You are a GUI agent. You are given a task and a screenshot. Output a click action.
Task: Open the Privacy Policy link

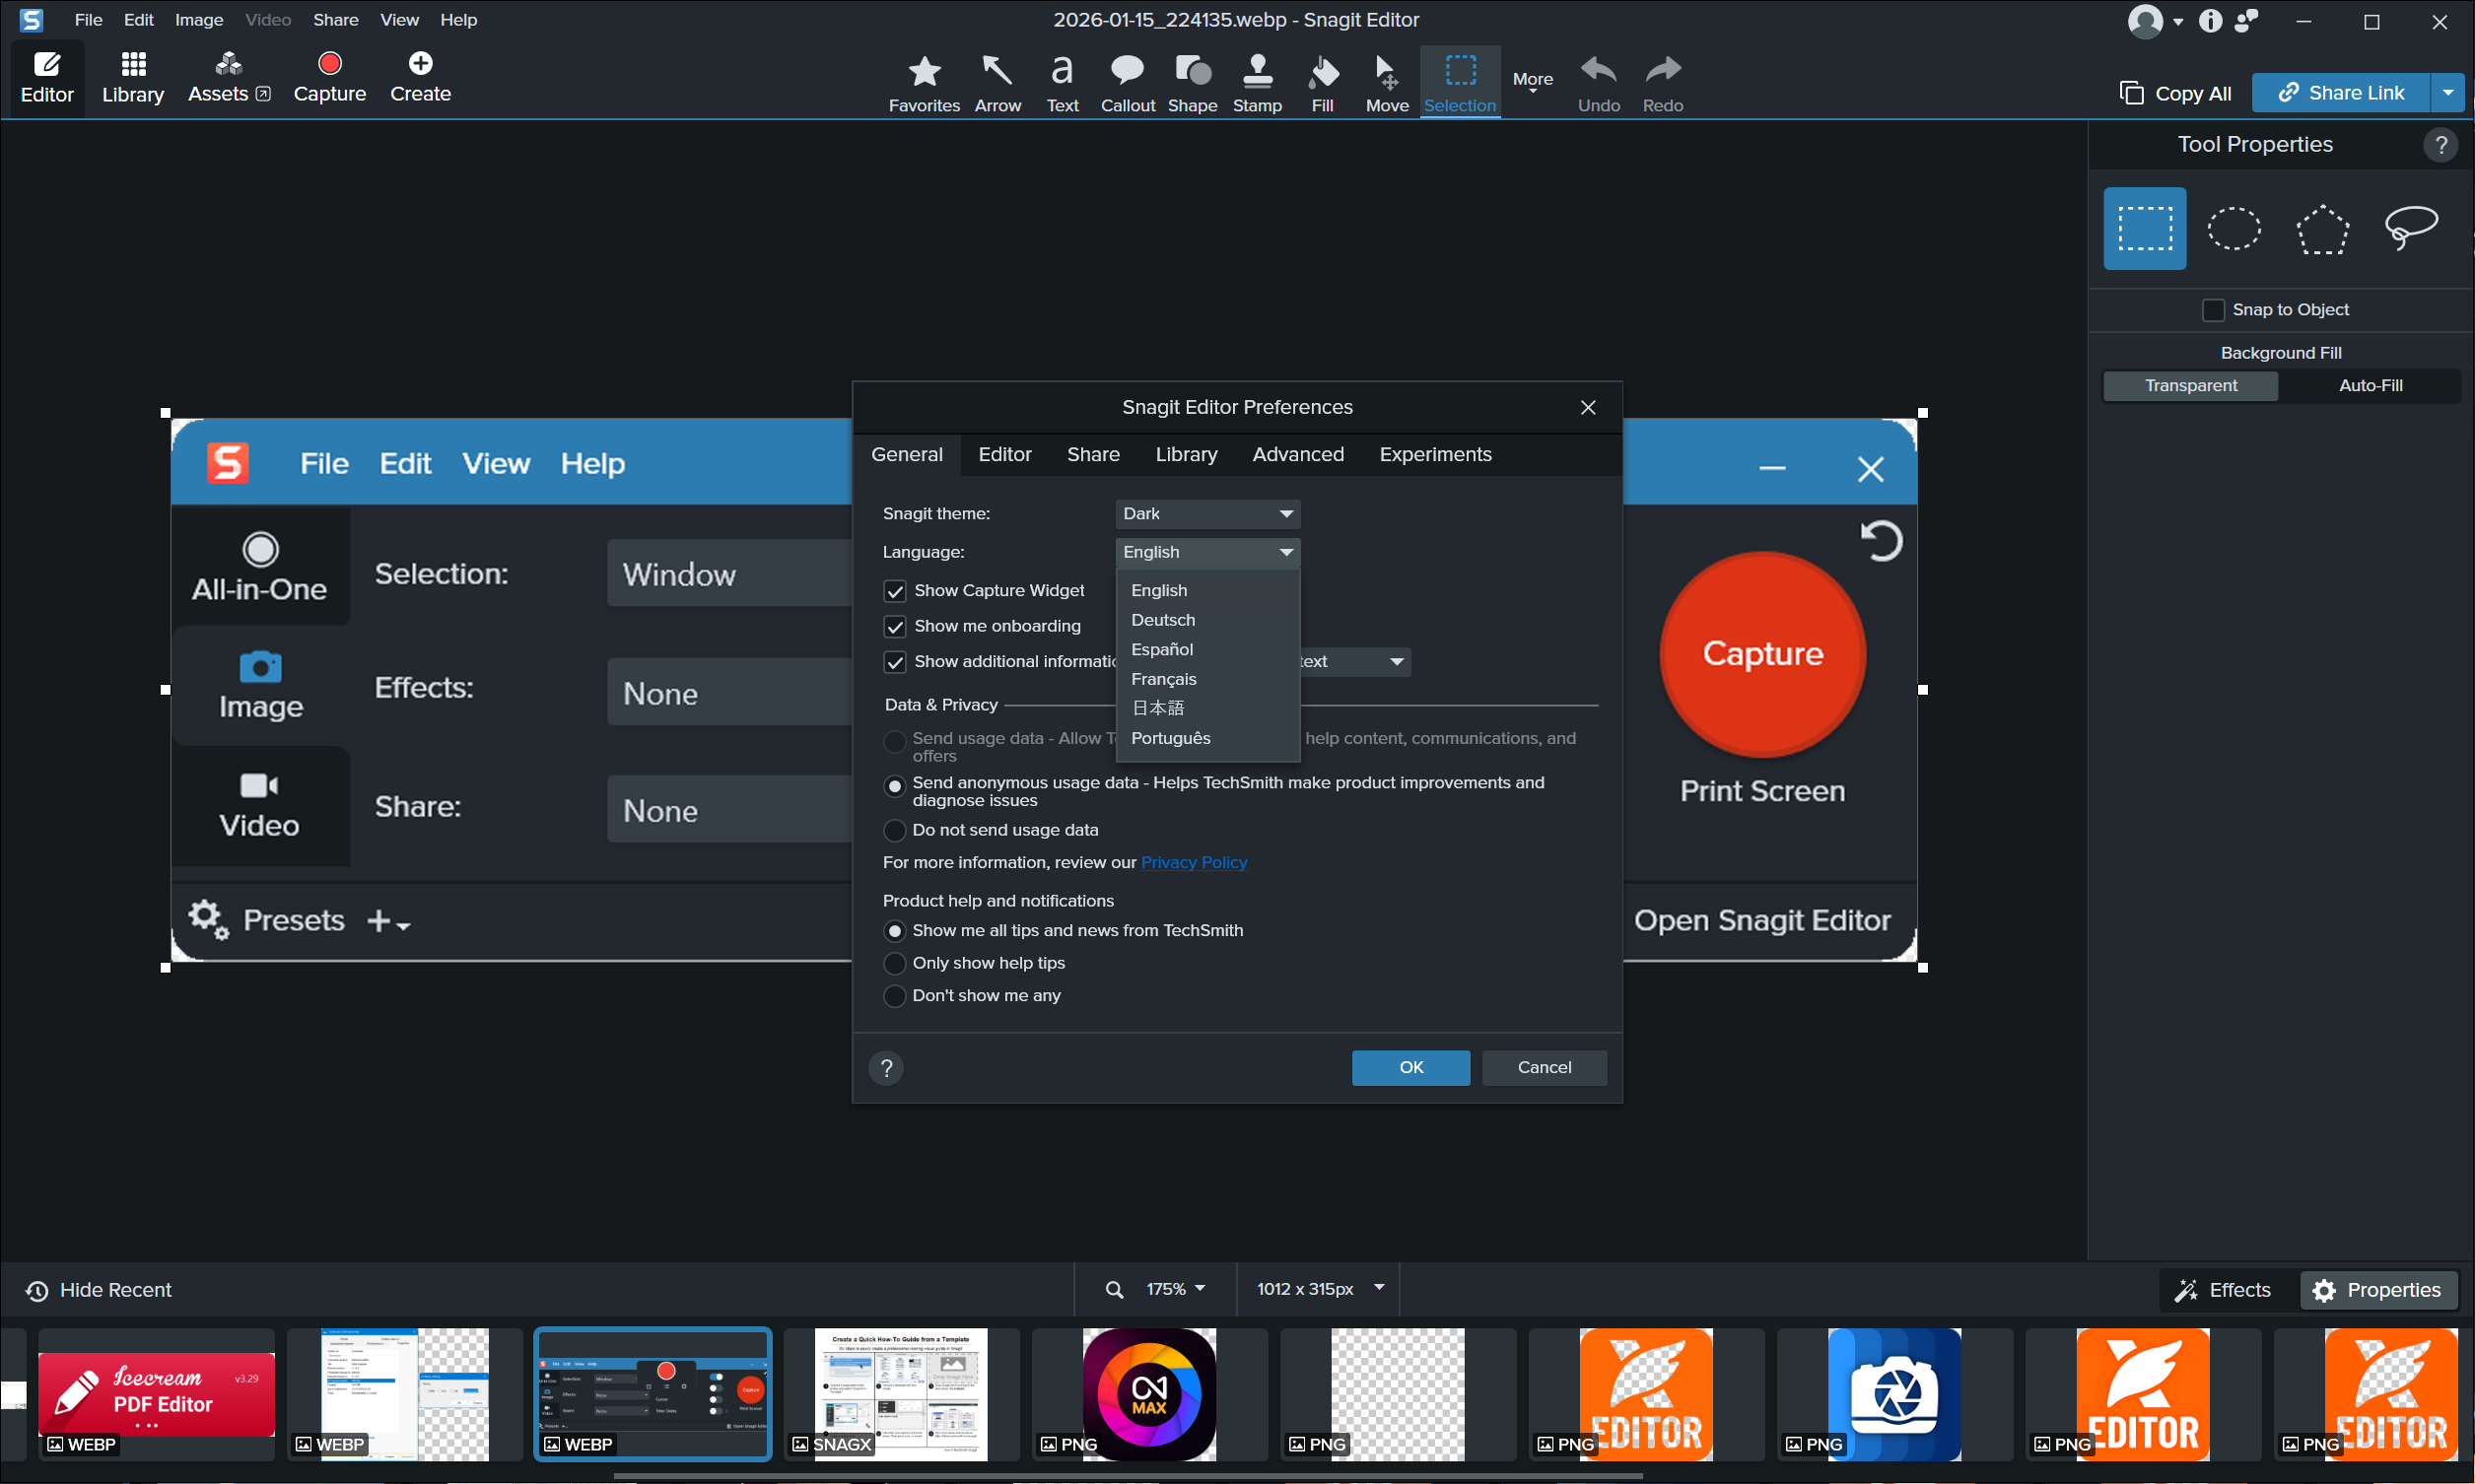click(1193, 862)
